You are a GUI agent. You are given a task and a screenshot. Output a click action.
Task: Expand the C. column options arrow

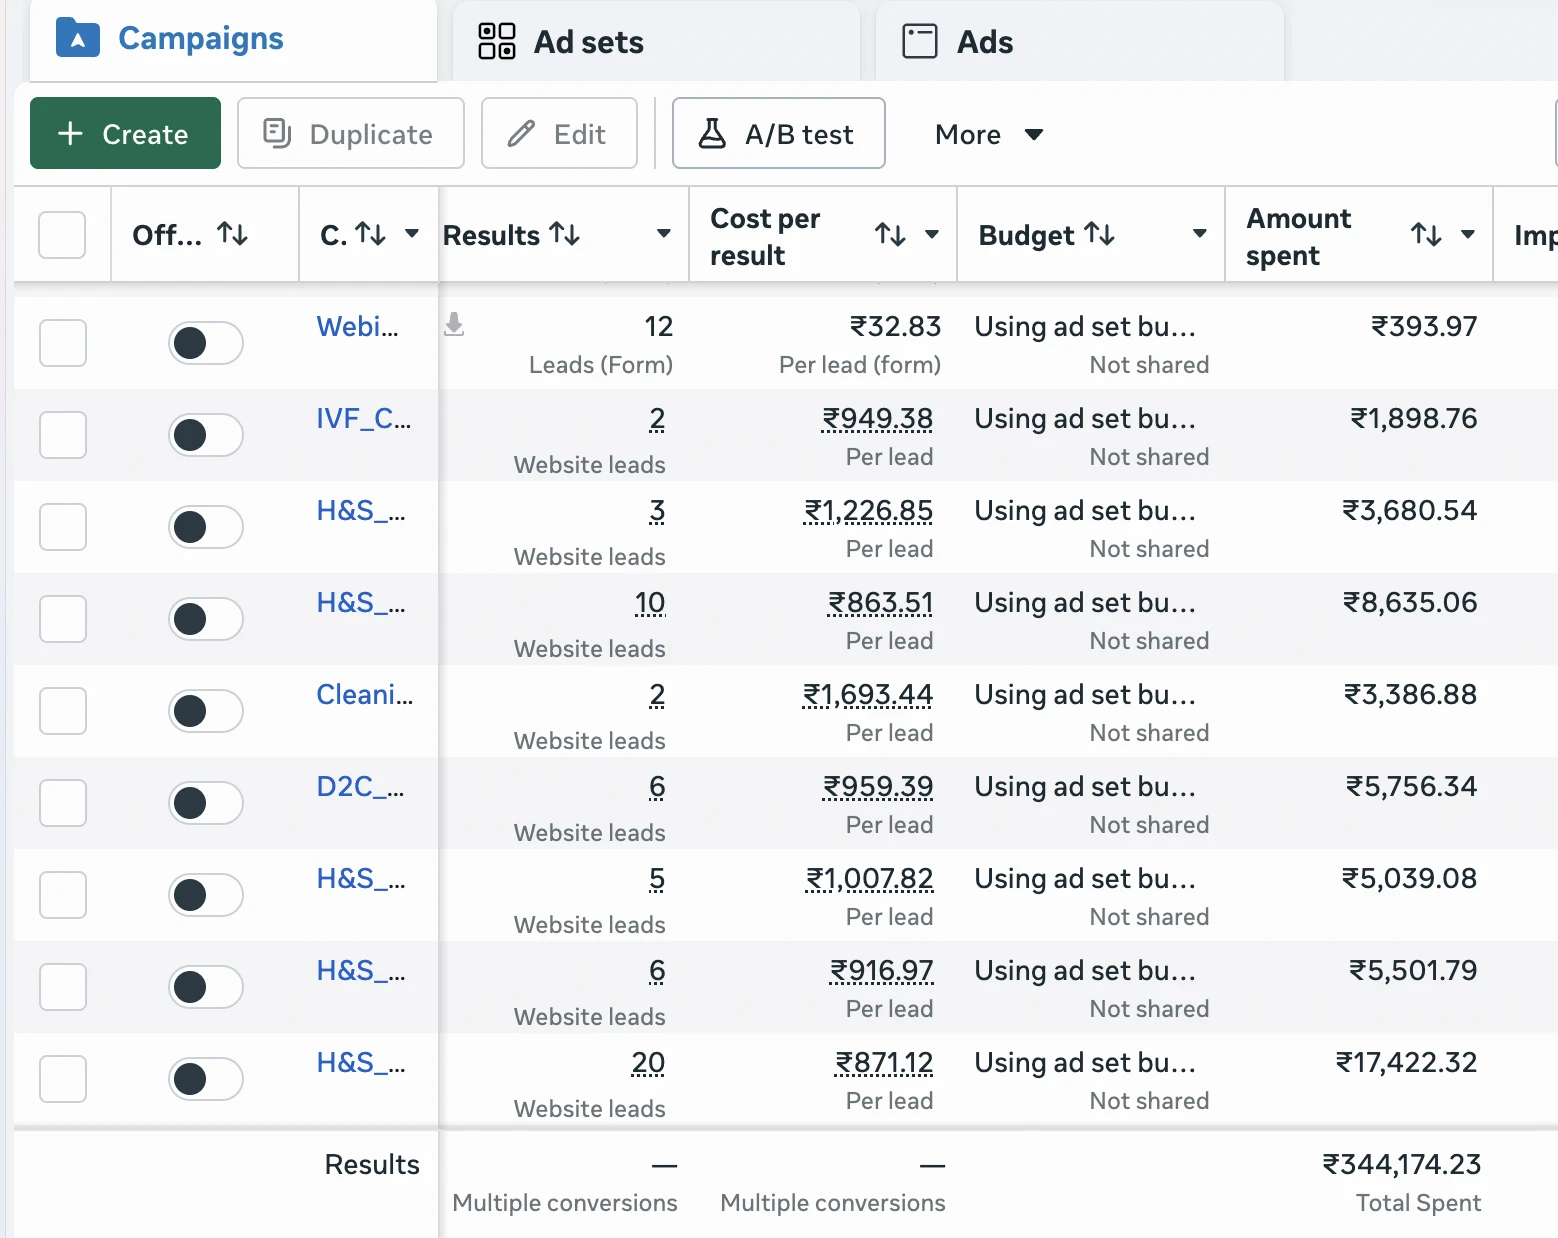coord(412,234)
